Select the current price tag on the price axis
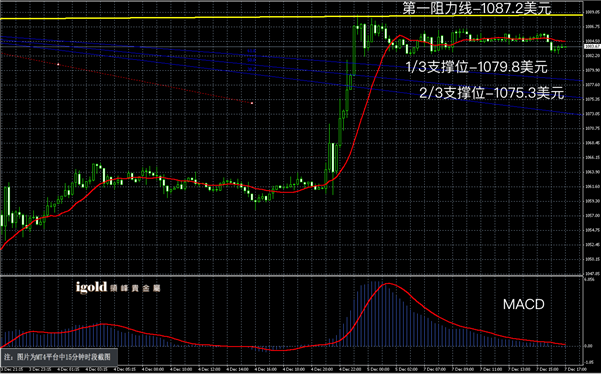This screenshot has height=374, width=601. [592, 46]
